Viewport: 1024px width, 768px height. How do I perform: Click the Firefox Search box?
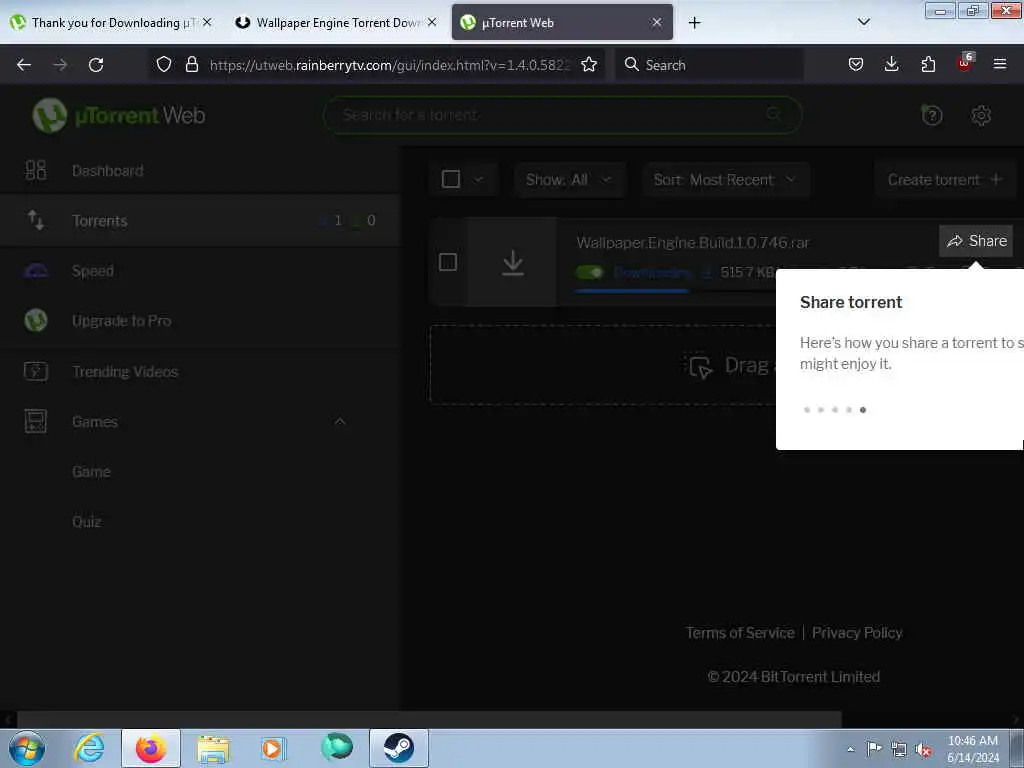710,65
